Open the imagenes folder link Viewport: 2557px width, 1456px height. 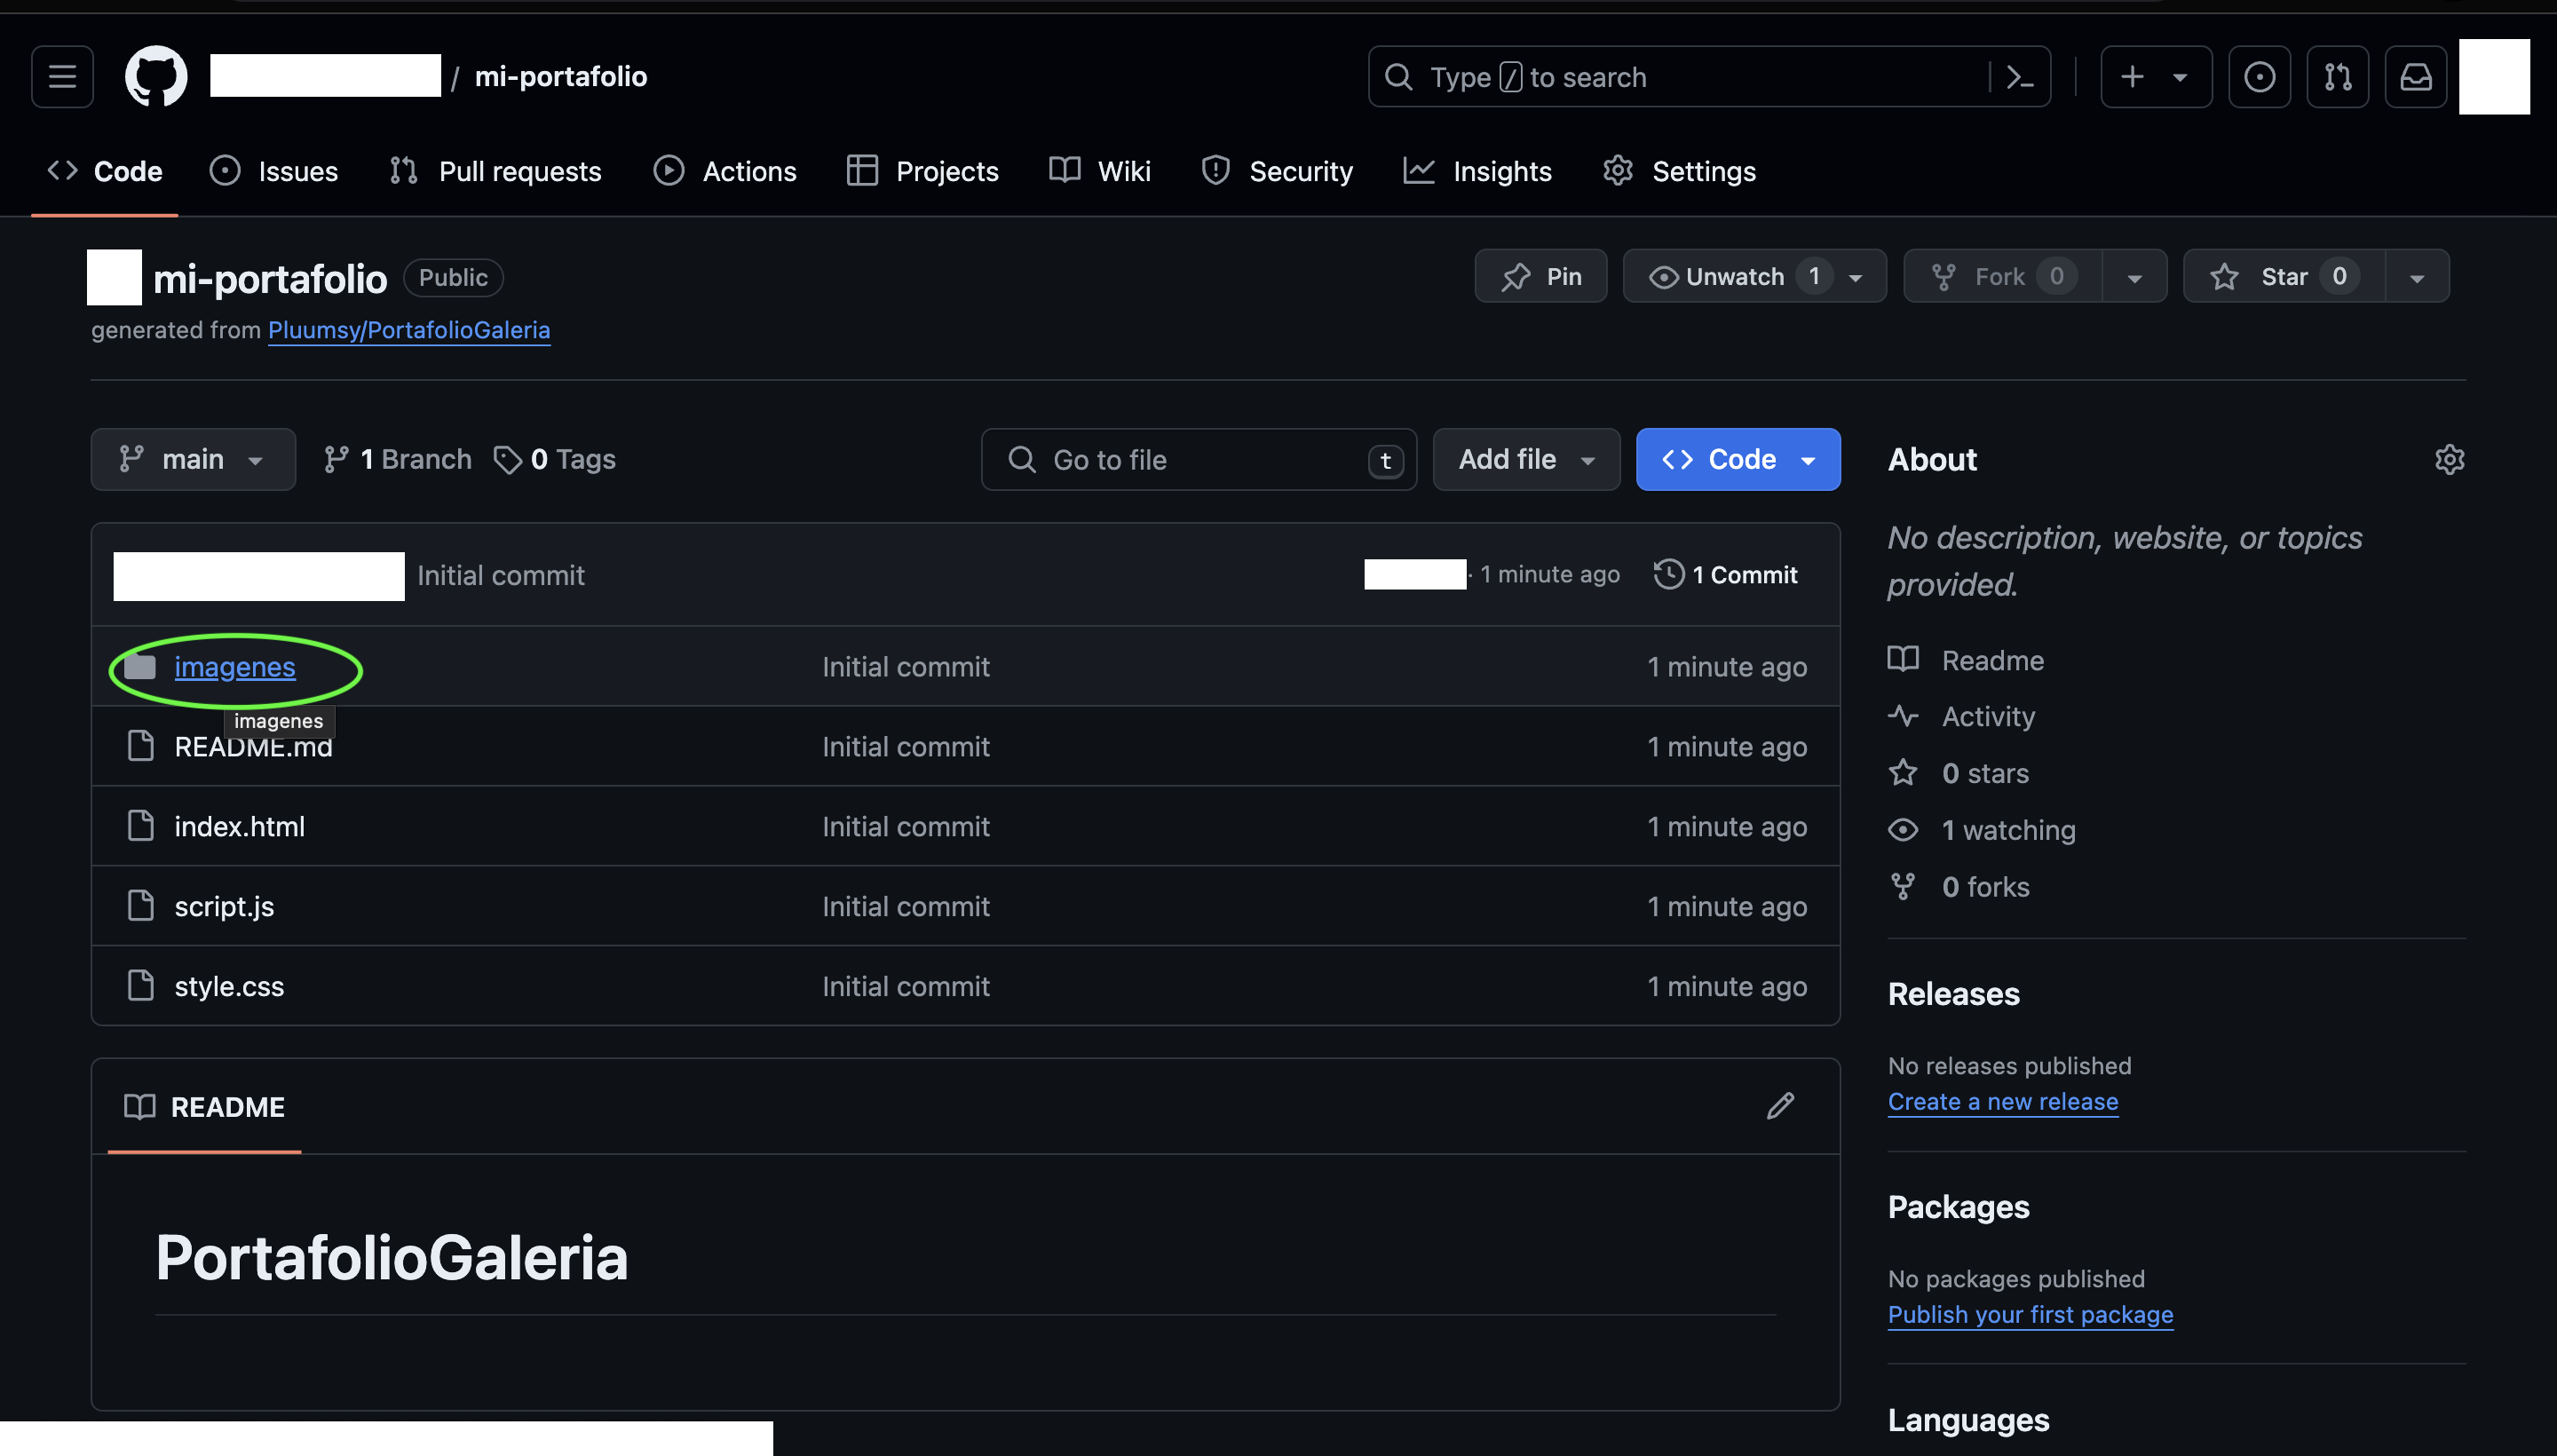(x=235, y=667)
